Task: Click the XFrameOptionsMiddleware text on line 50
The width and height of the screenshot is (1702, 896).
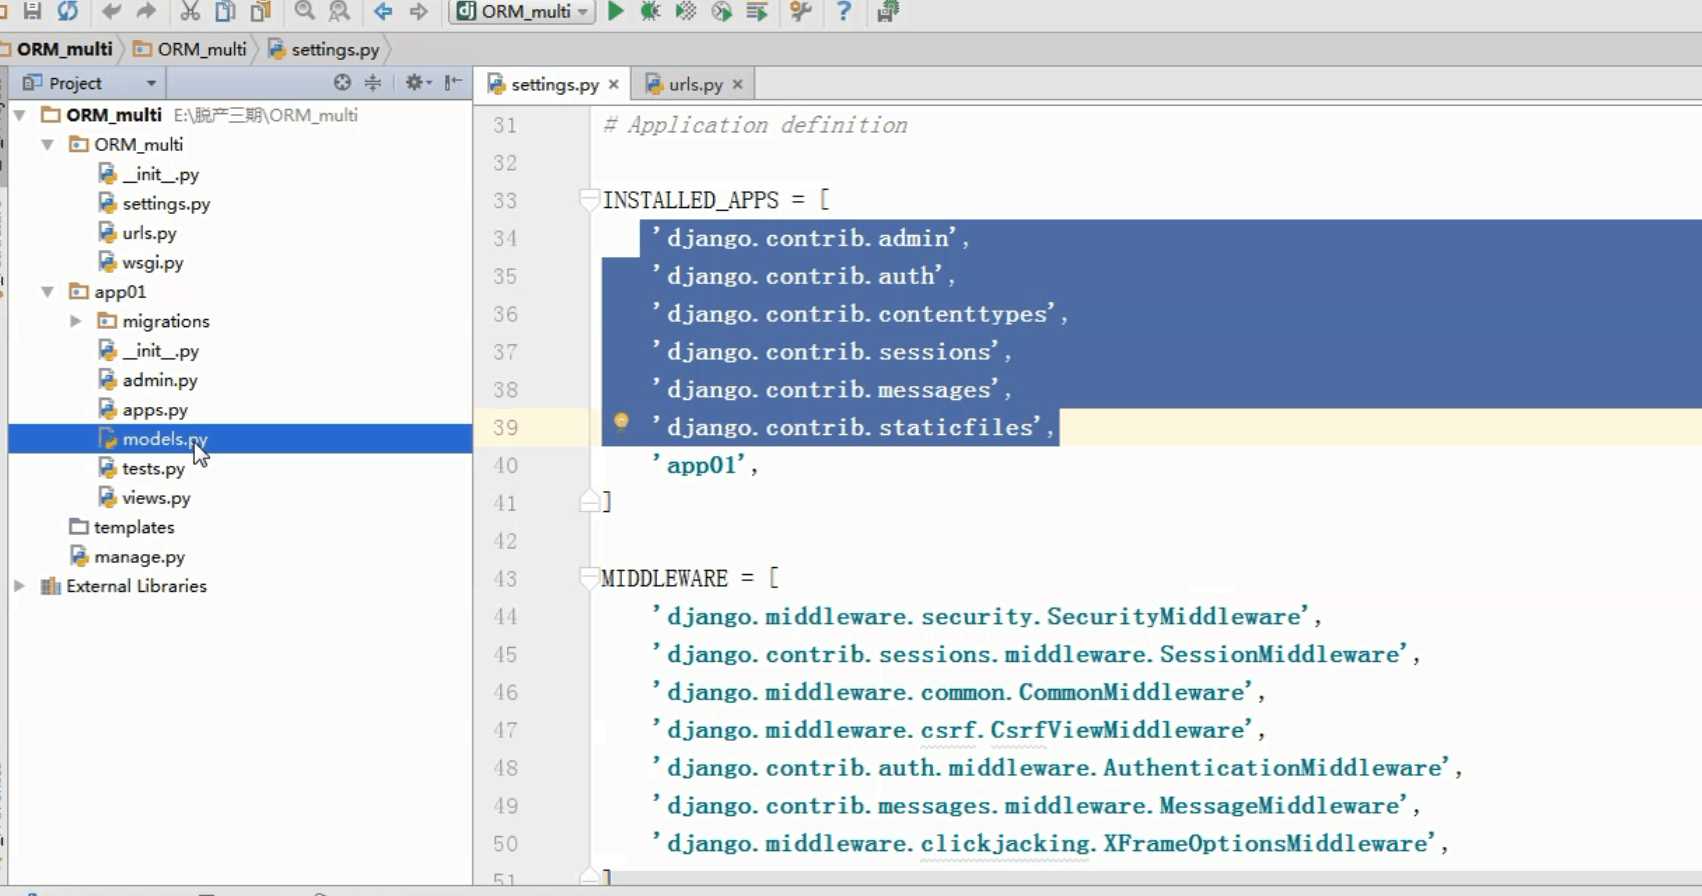Action: [x=1269, y=843]
